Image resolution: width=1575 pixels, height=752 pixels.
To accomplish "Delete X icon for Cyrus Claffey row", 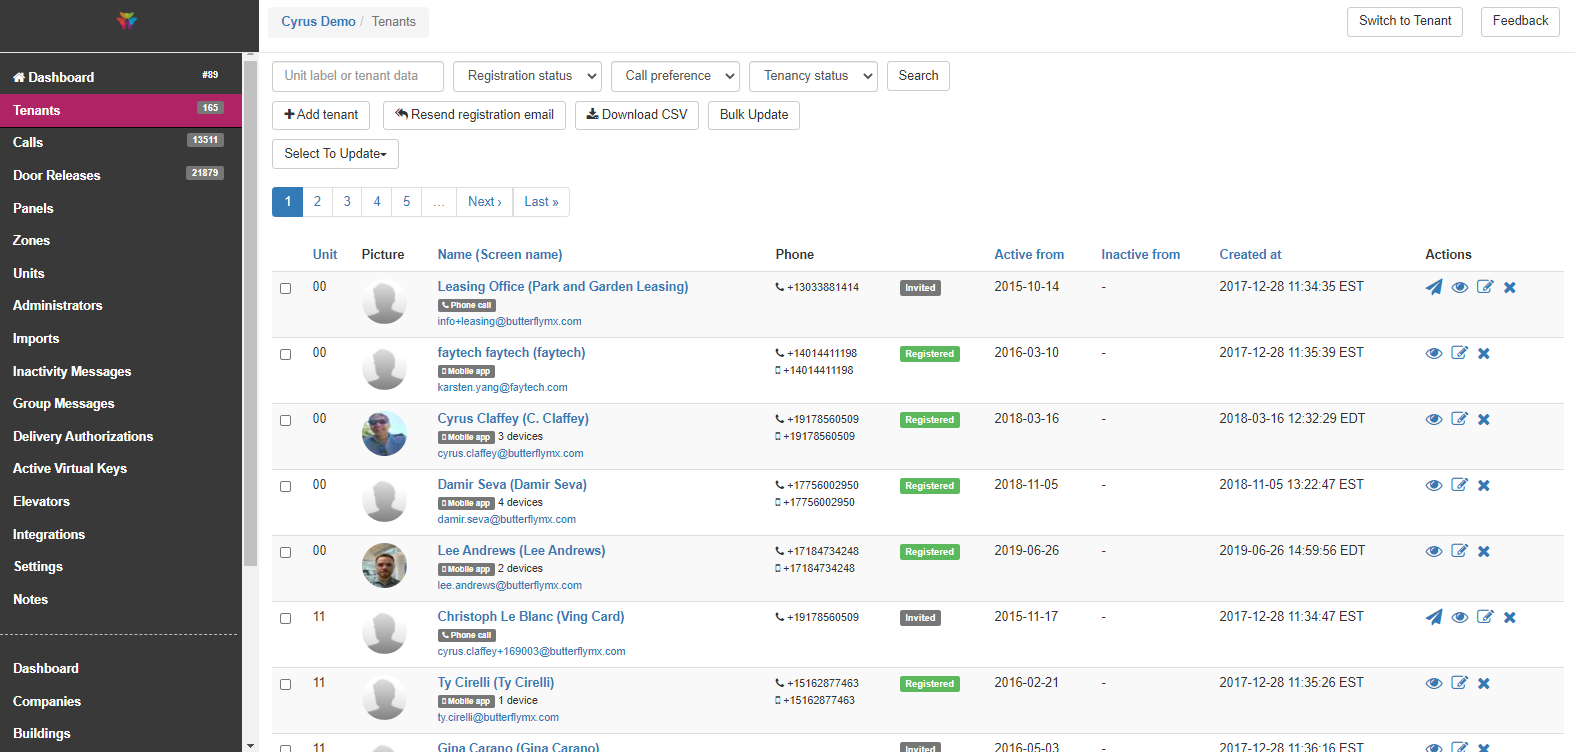I will 1484,420.
